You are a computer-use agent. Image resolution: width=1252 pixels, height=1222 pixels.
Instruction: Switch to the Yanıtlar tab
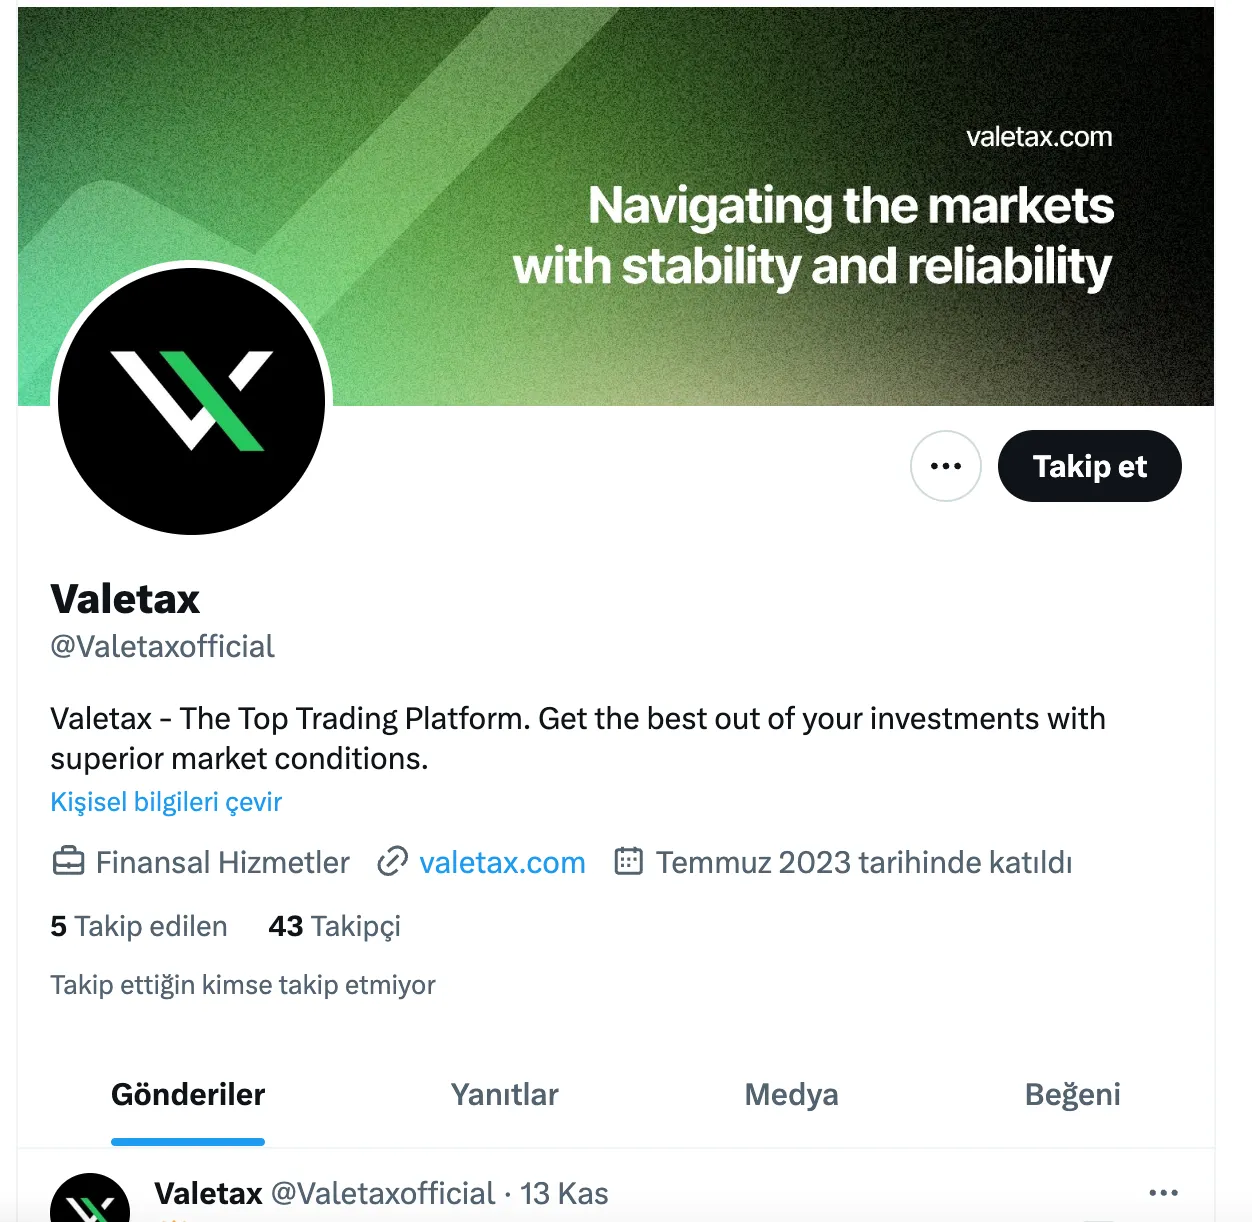pyautogui.click(x=504, y=1094)
